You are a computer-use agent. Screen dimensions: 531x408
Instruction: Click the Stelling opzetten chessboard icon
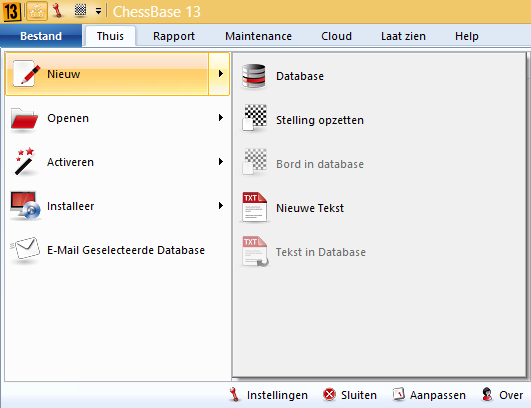pos(255,117)
